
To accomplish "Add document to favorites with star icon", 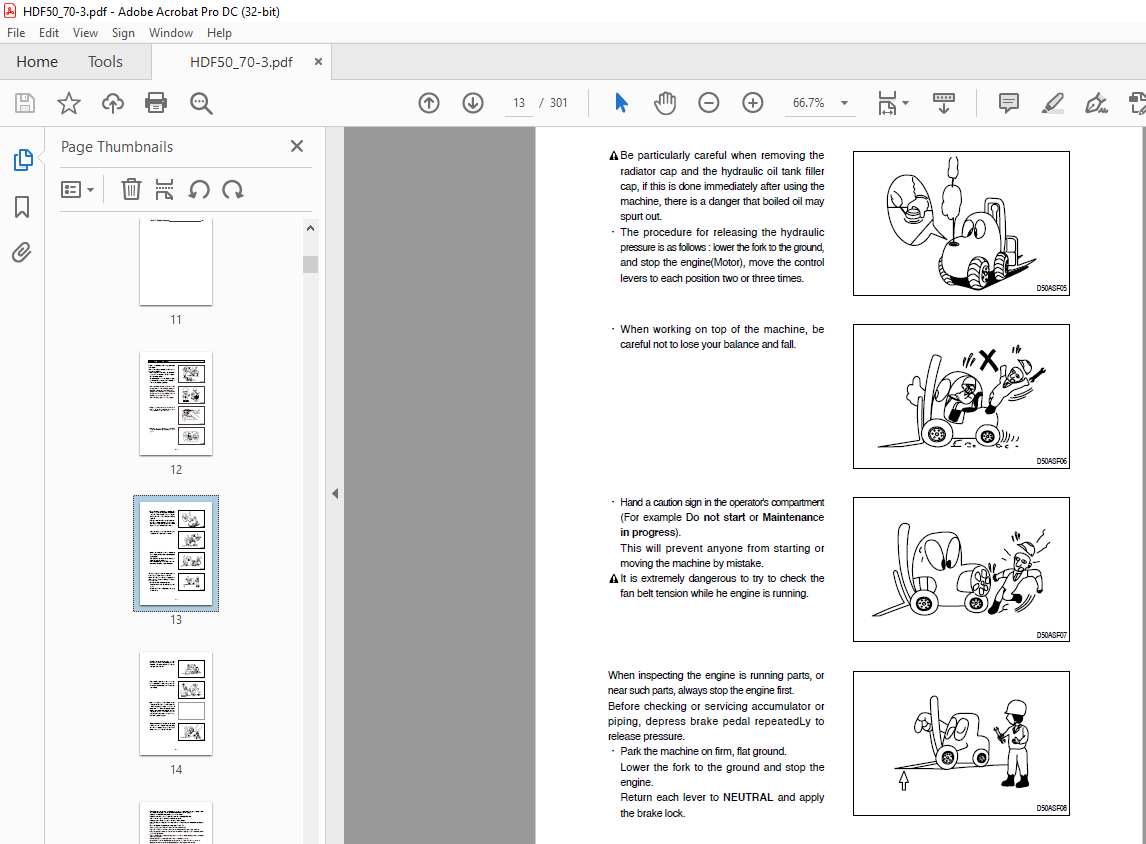I will coord(69,103).
